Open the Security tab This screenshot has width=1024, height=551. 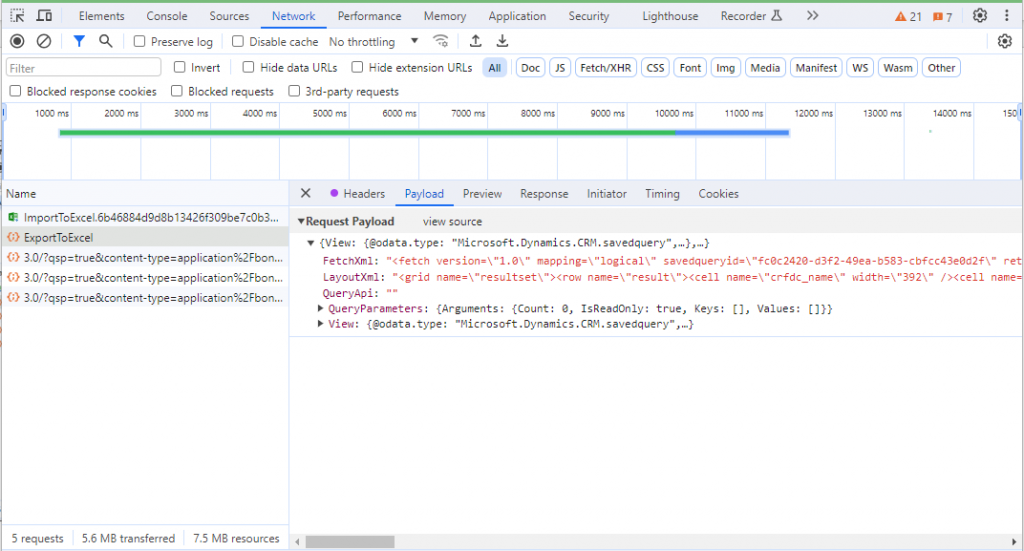[588, 16]
